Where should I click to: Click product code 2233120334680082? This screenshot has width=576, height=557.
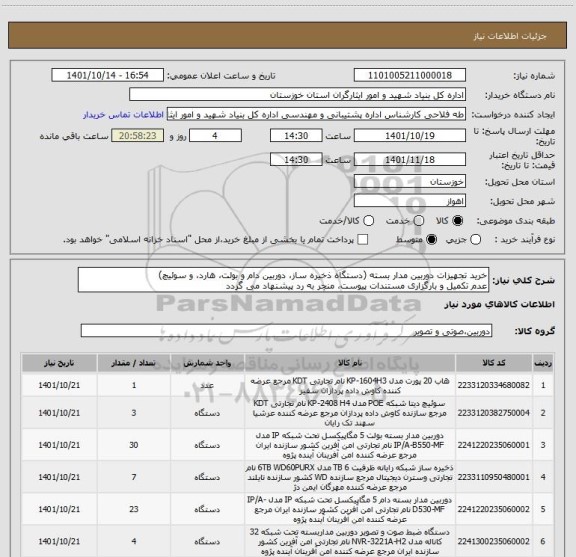click(494, 385)
